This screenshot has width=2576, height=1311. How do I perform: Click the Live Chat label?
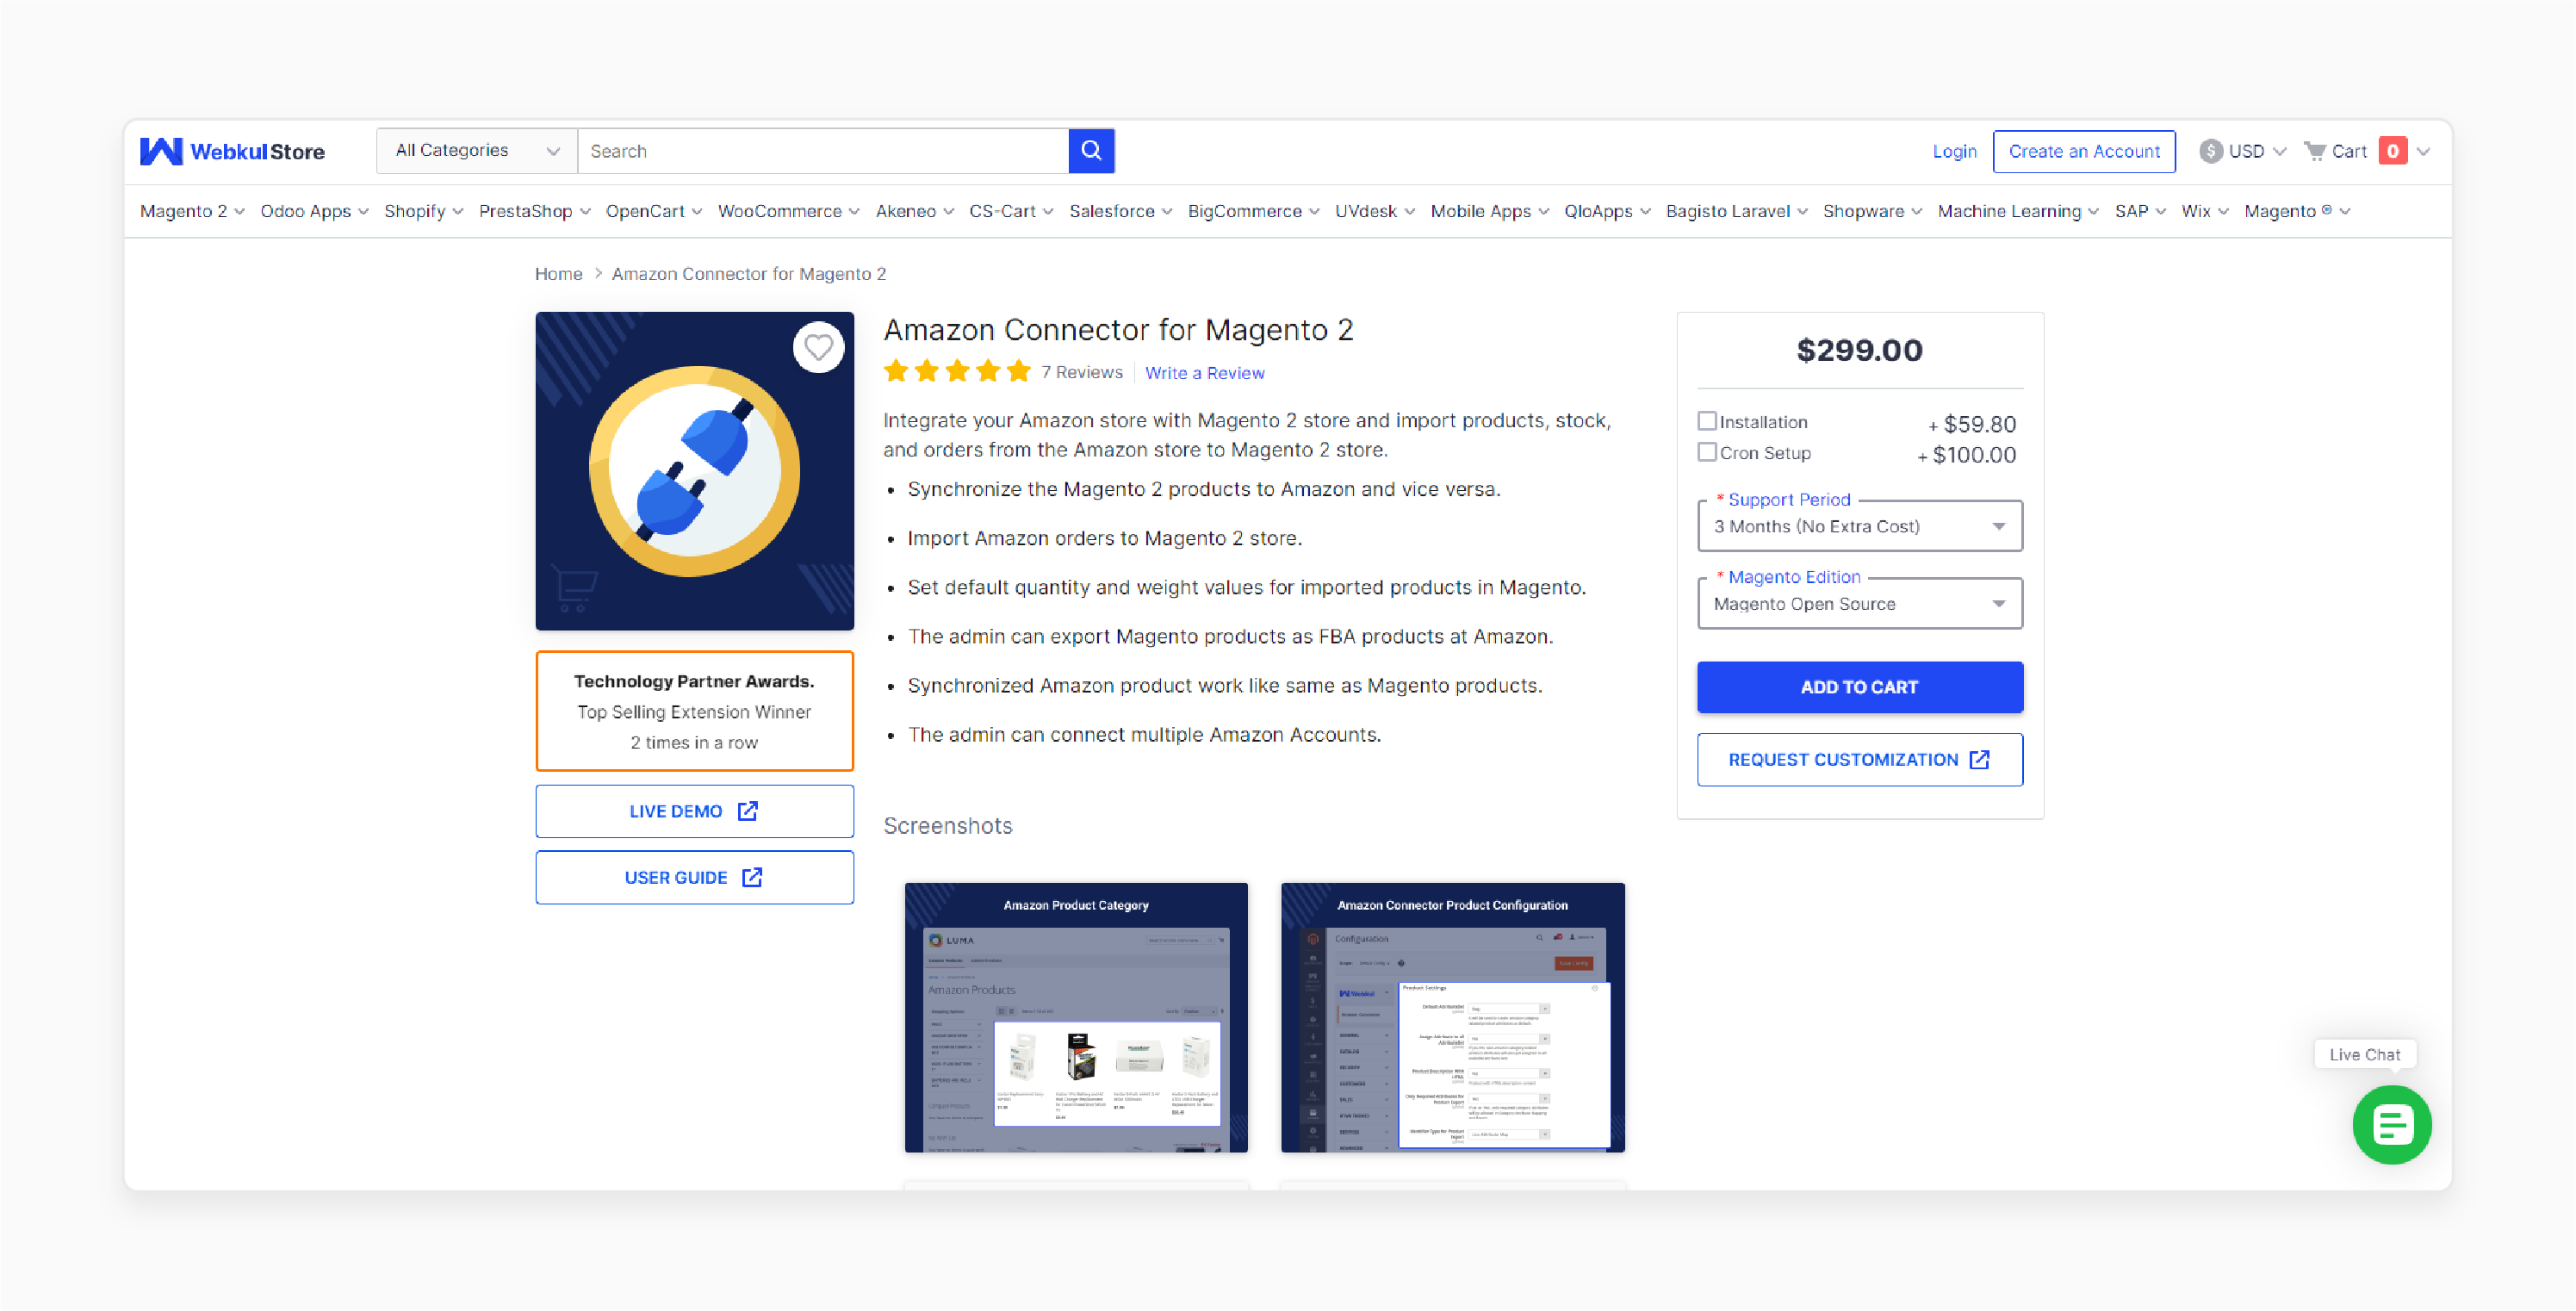2364,1054
